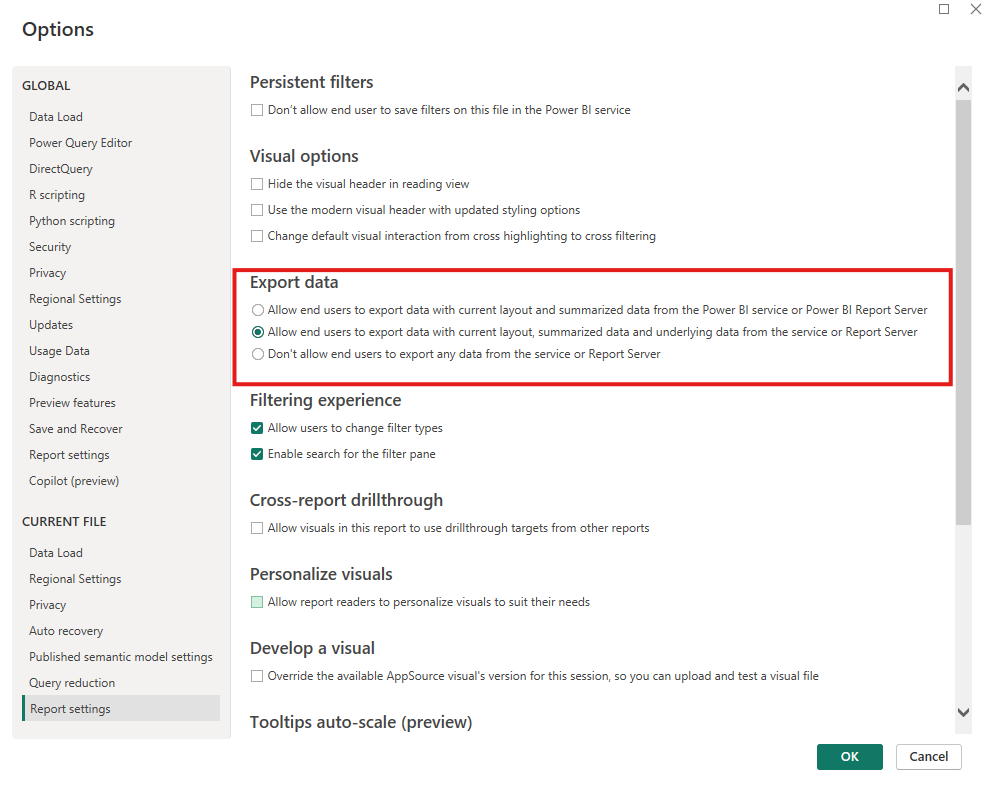Open R scripting settings
Screen dimensions: 991x790
57,195
